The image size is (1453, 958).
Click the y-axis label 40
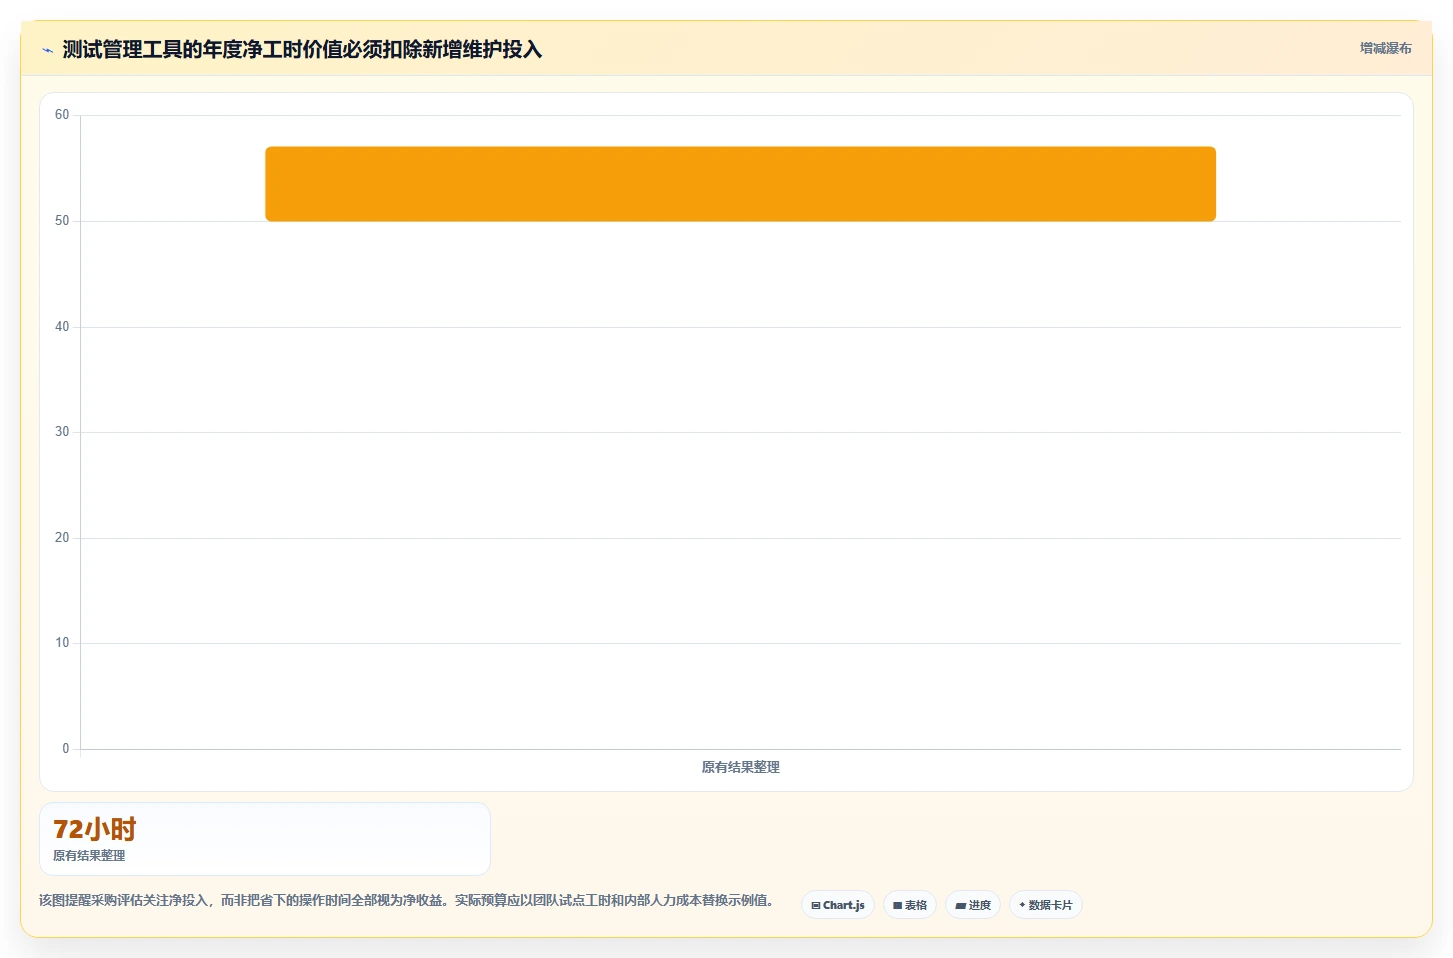pos(62,327)
